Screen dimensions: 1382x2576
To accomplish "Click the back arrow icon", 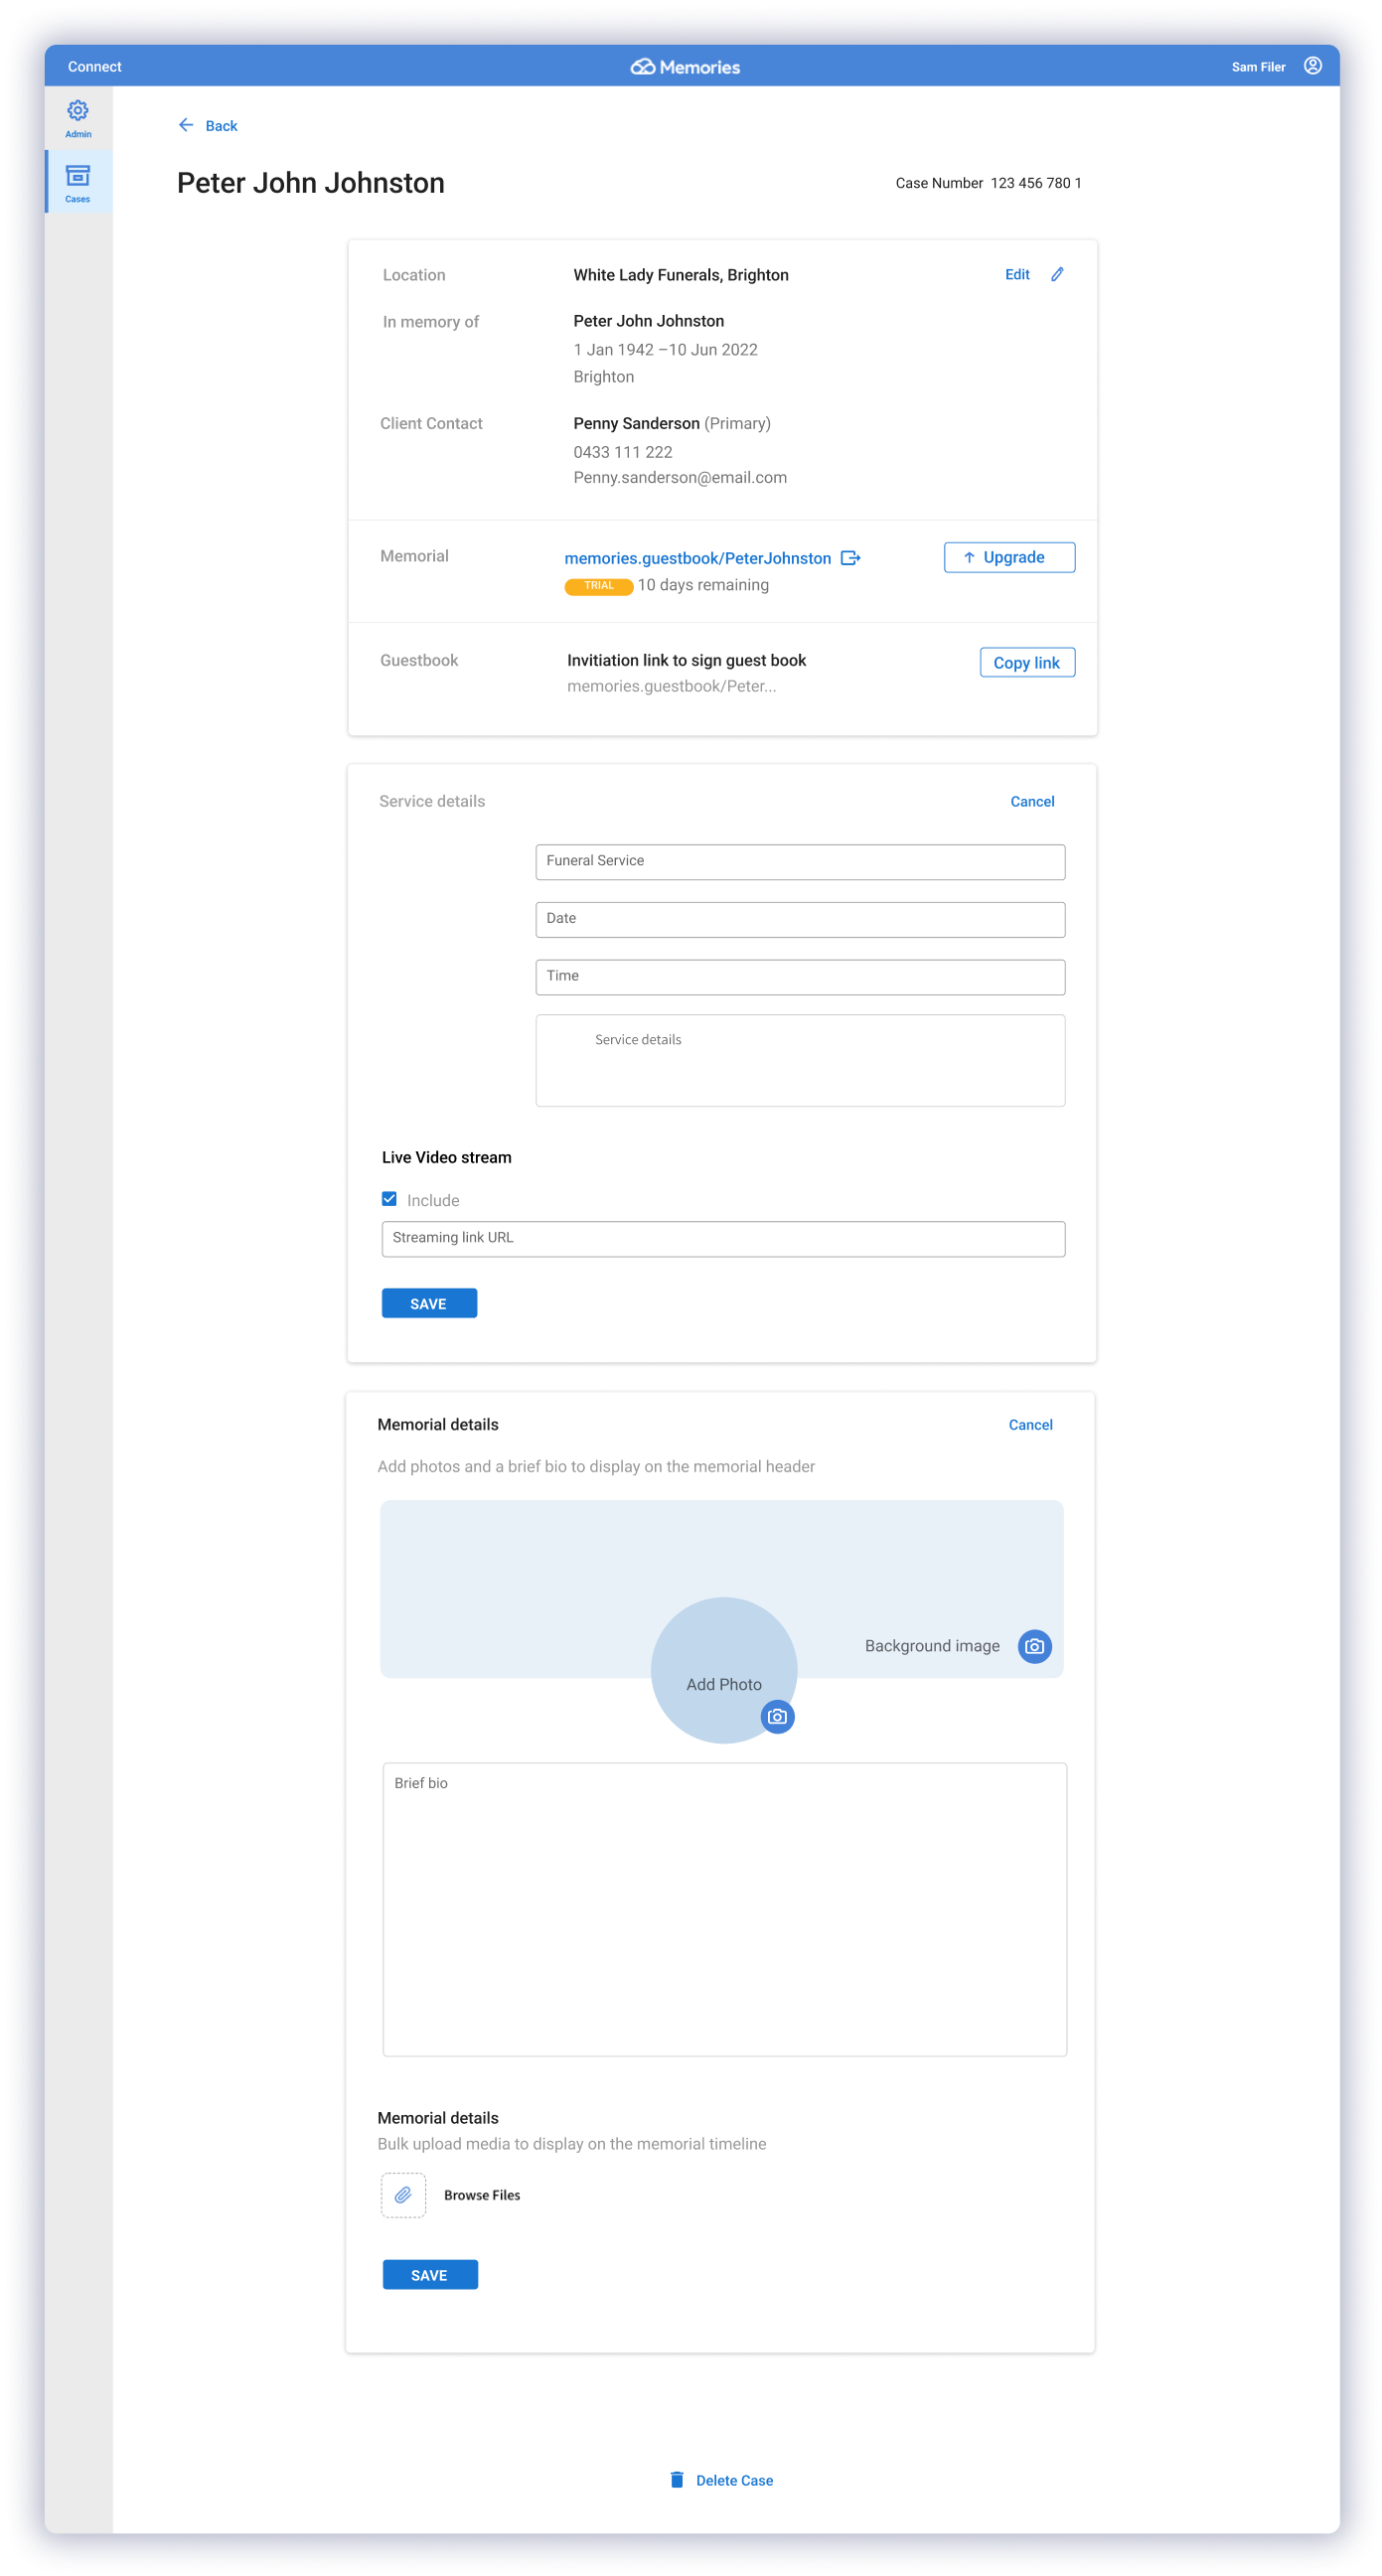I will click(186, 125).
